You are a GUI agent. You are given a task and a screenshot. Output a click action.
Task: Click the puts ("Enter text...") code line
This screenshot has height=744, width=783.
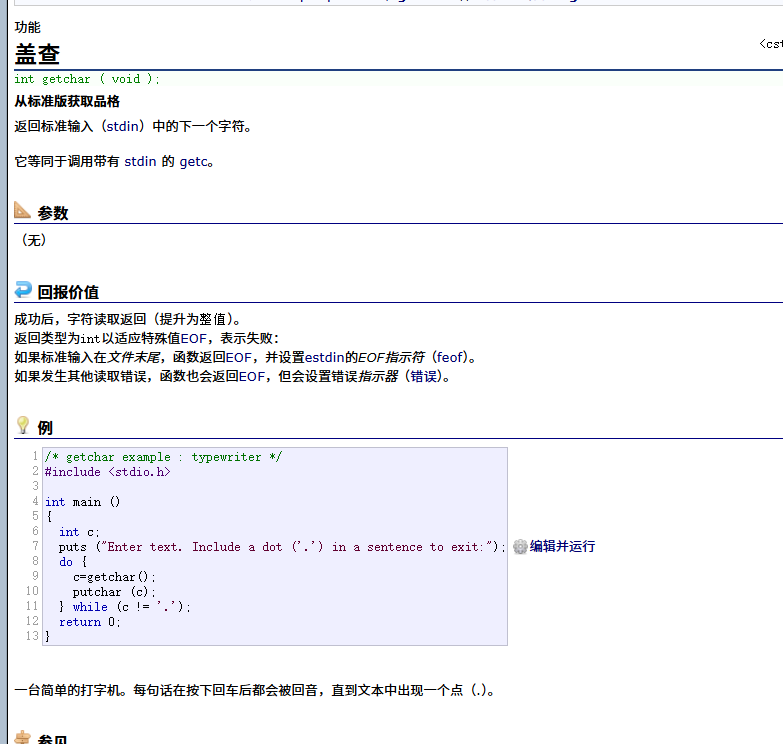click(x=282, y=547)
